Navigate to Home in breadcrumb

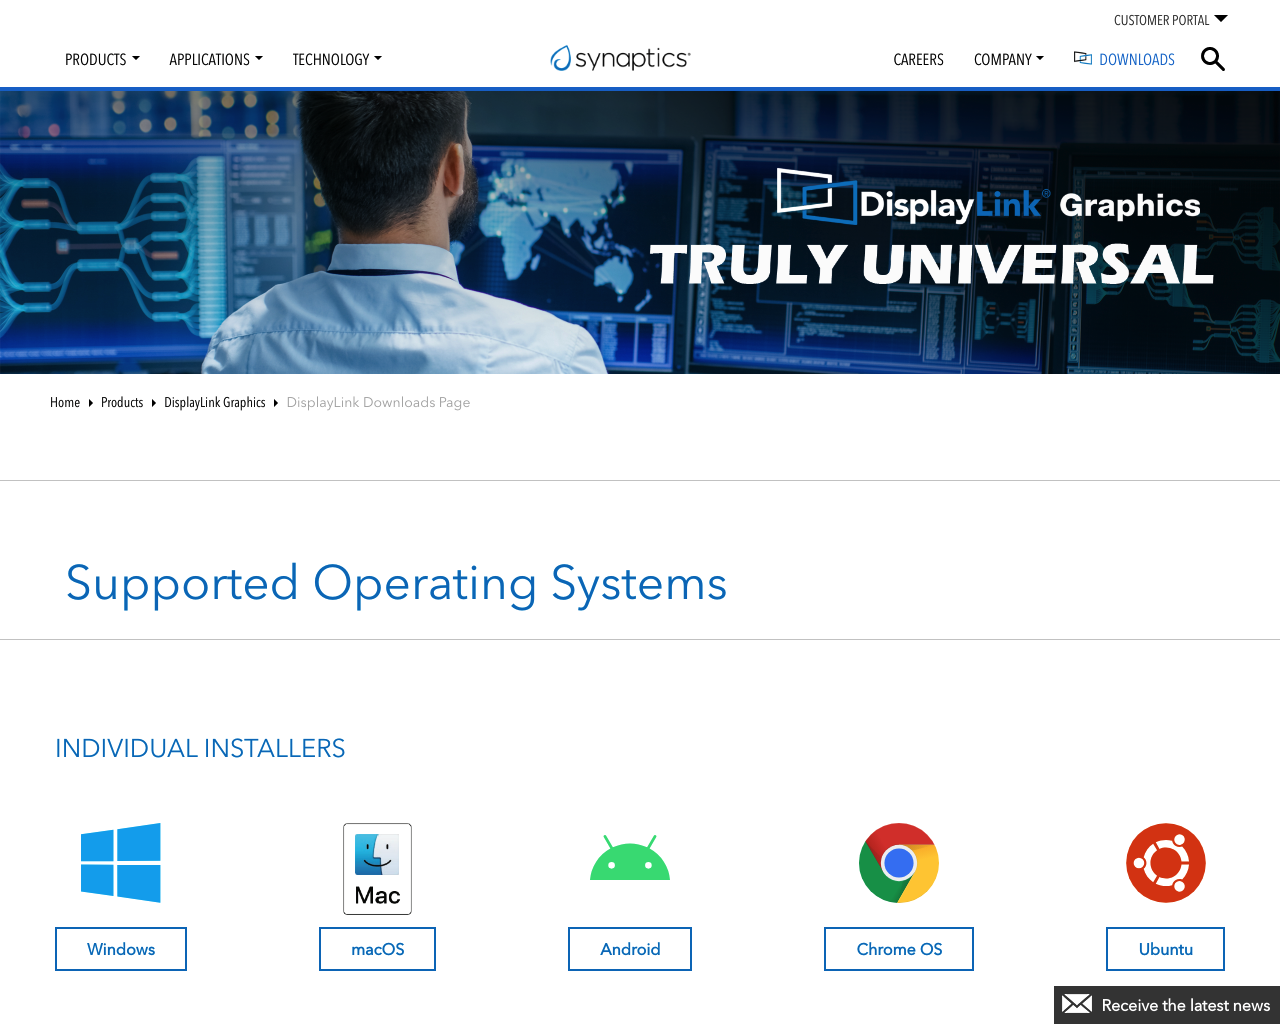click(x=65, y=402)
